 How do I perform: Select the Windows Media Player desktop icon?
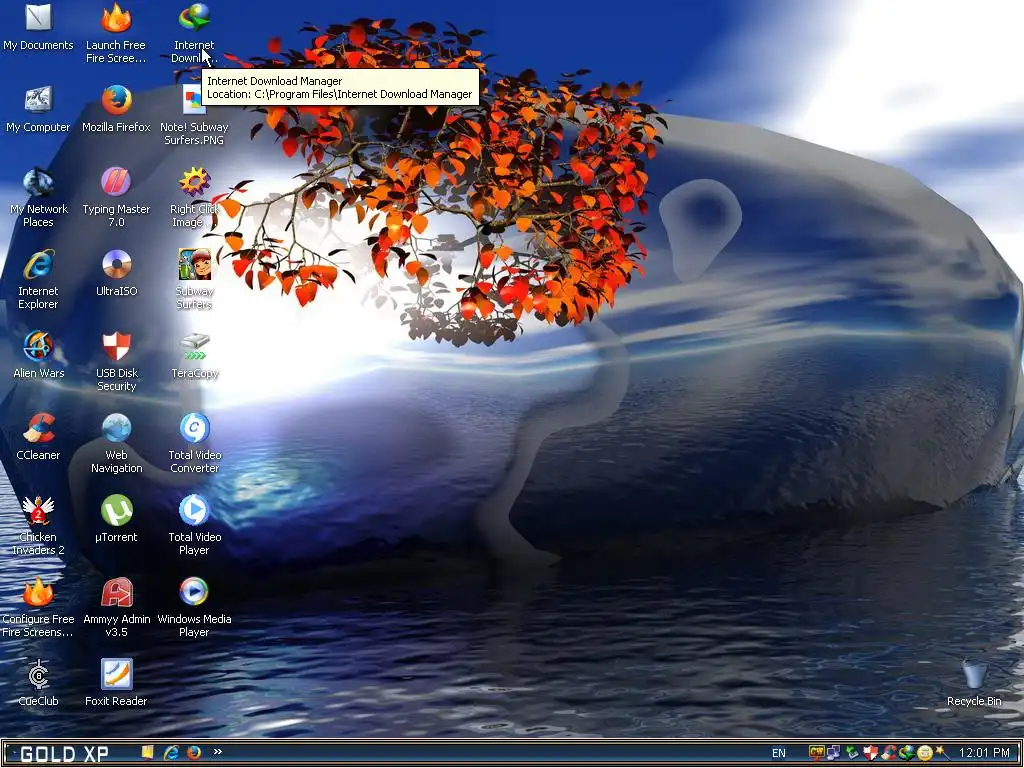194,607
